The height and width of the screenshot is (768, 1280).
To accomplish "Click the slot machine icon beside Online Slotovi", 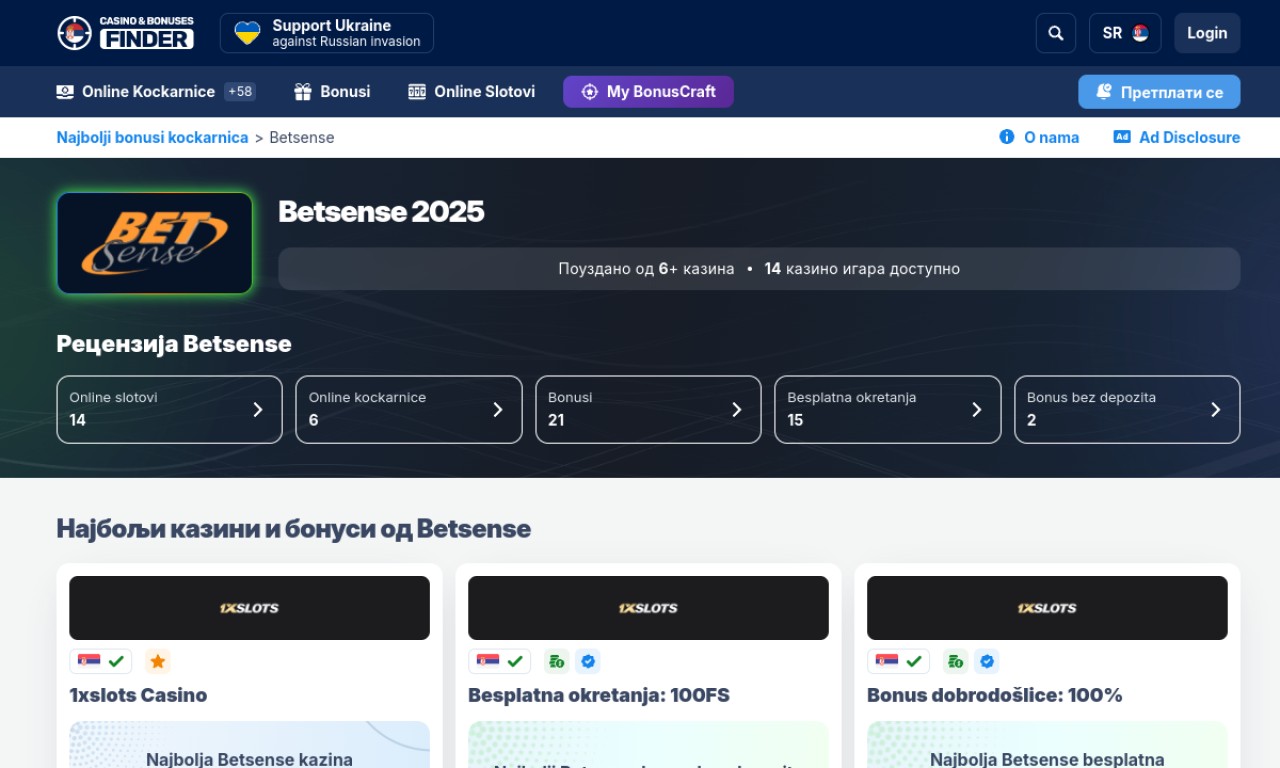I will [417, 92].
